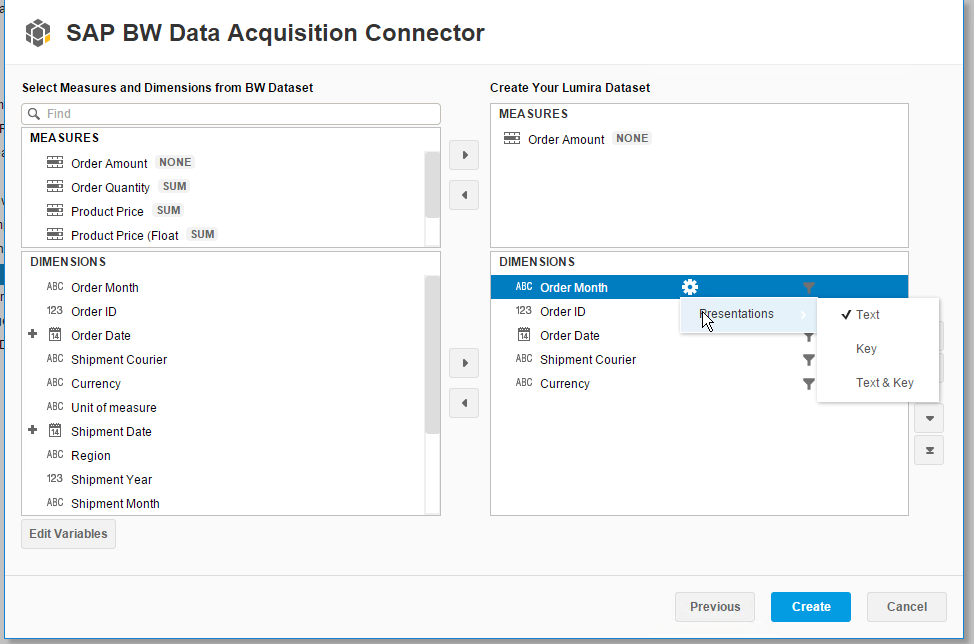Click the Edit Variables button

coord(68,534)
